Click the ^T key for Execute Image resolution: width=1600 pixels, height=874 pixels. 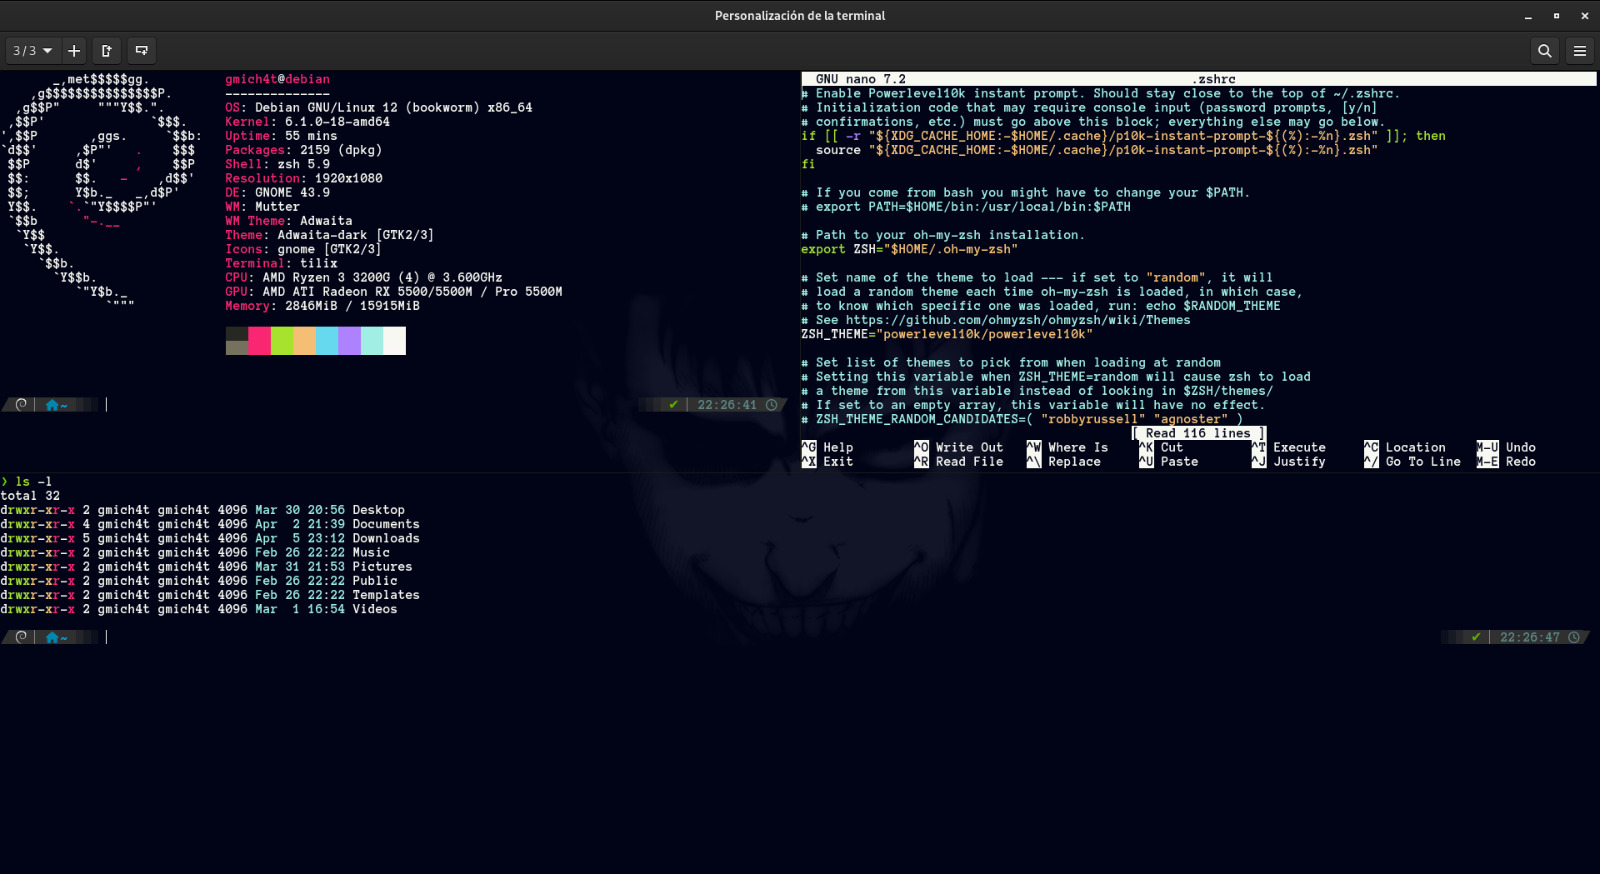(1259, 447)
